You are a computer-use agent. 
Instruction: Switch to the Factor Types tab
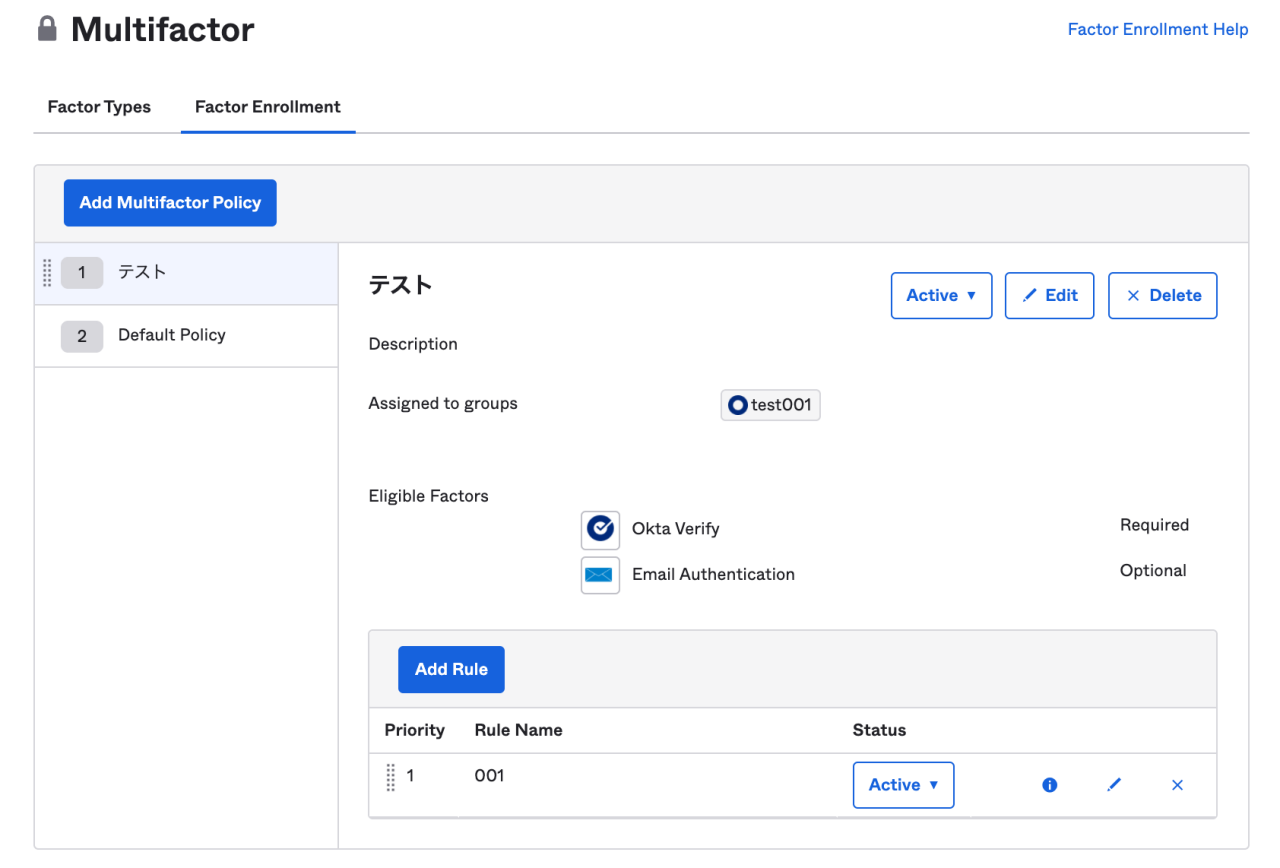point(99,107)
